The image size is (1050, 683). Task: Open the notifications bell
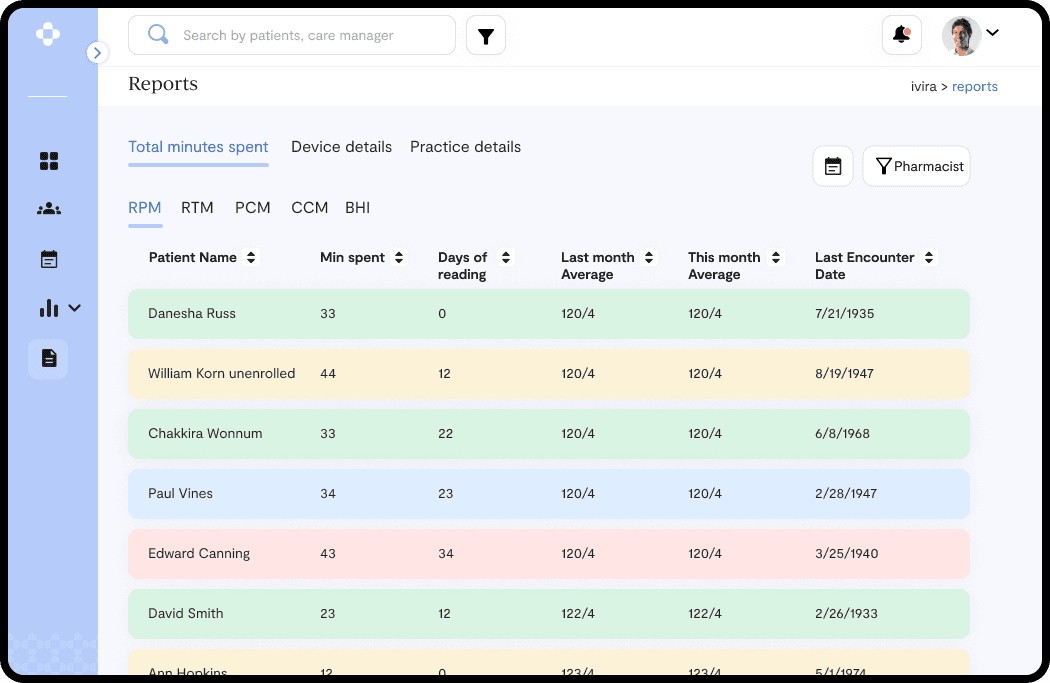click(x=901, y=35)
